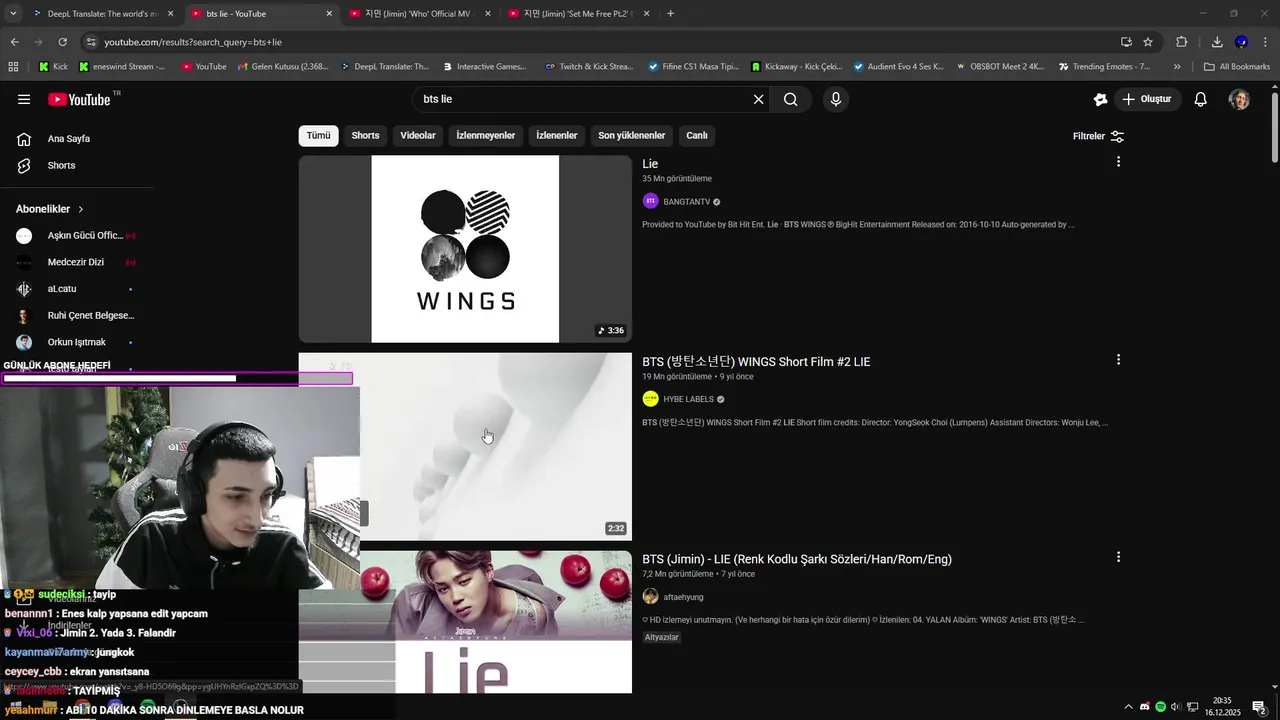Click the aftaehyung channel avatar
The width and height of the screenshot is (1280, 720).
click(x=650, y=597)
